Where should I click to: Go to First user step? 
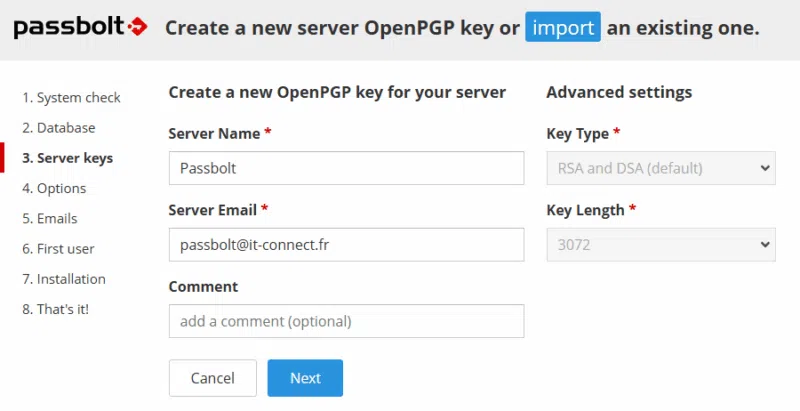point(58,248)
